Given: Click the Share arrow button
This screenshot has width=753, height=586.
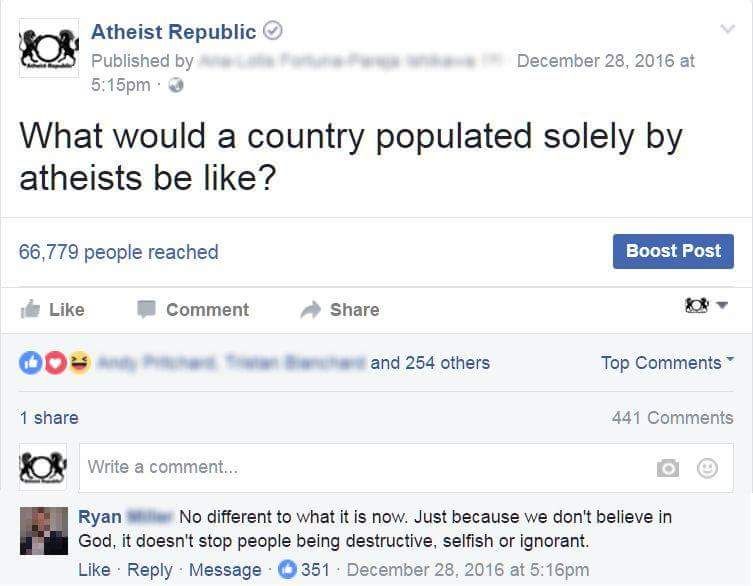Looking at the screenshot, I should tap(340, 310).
